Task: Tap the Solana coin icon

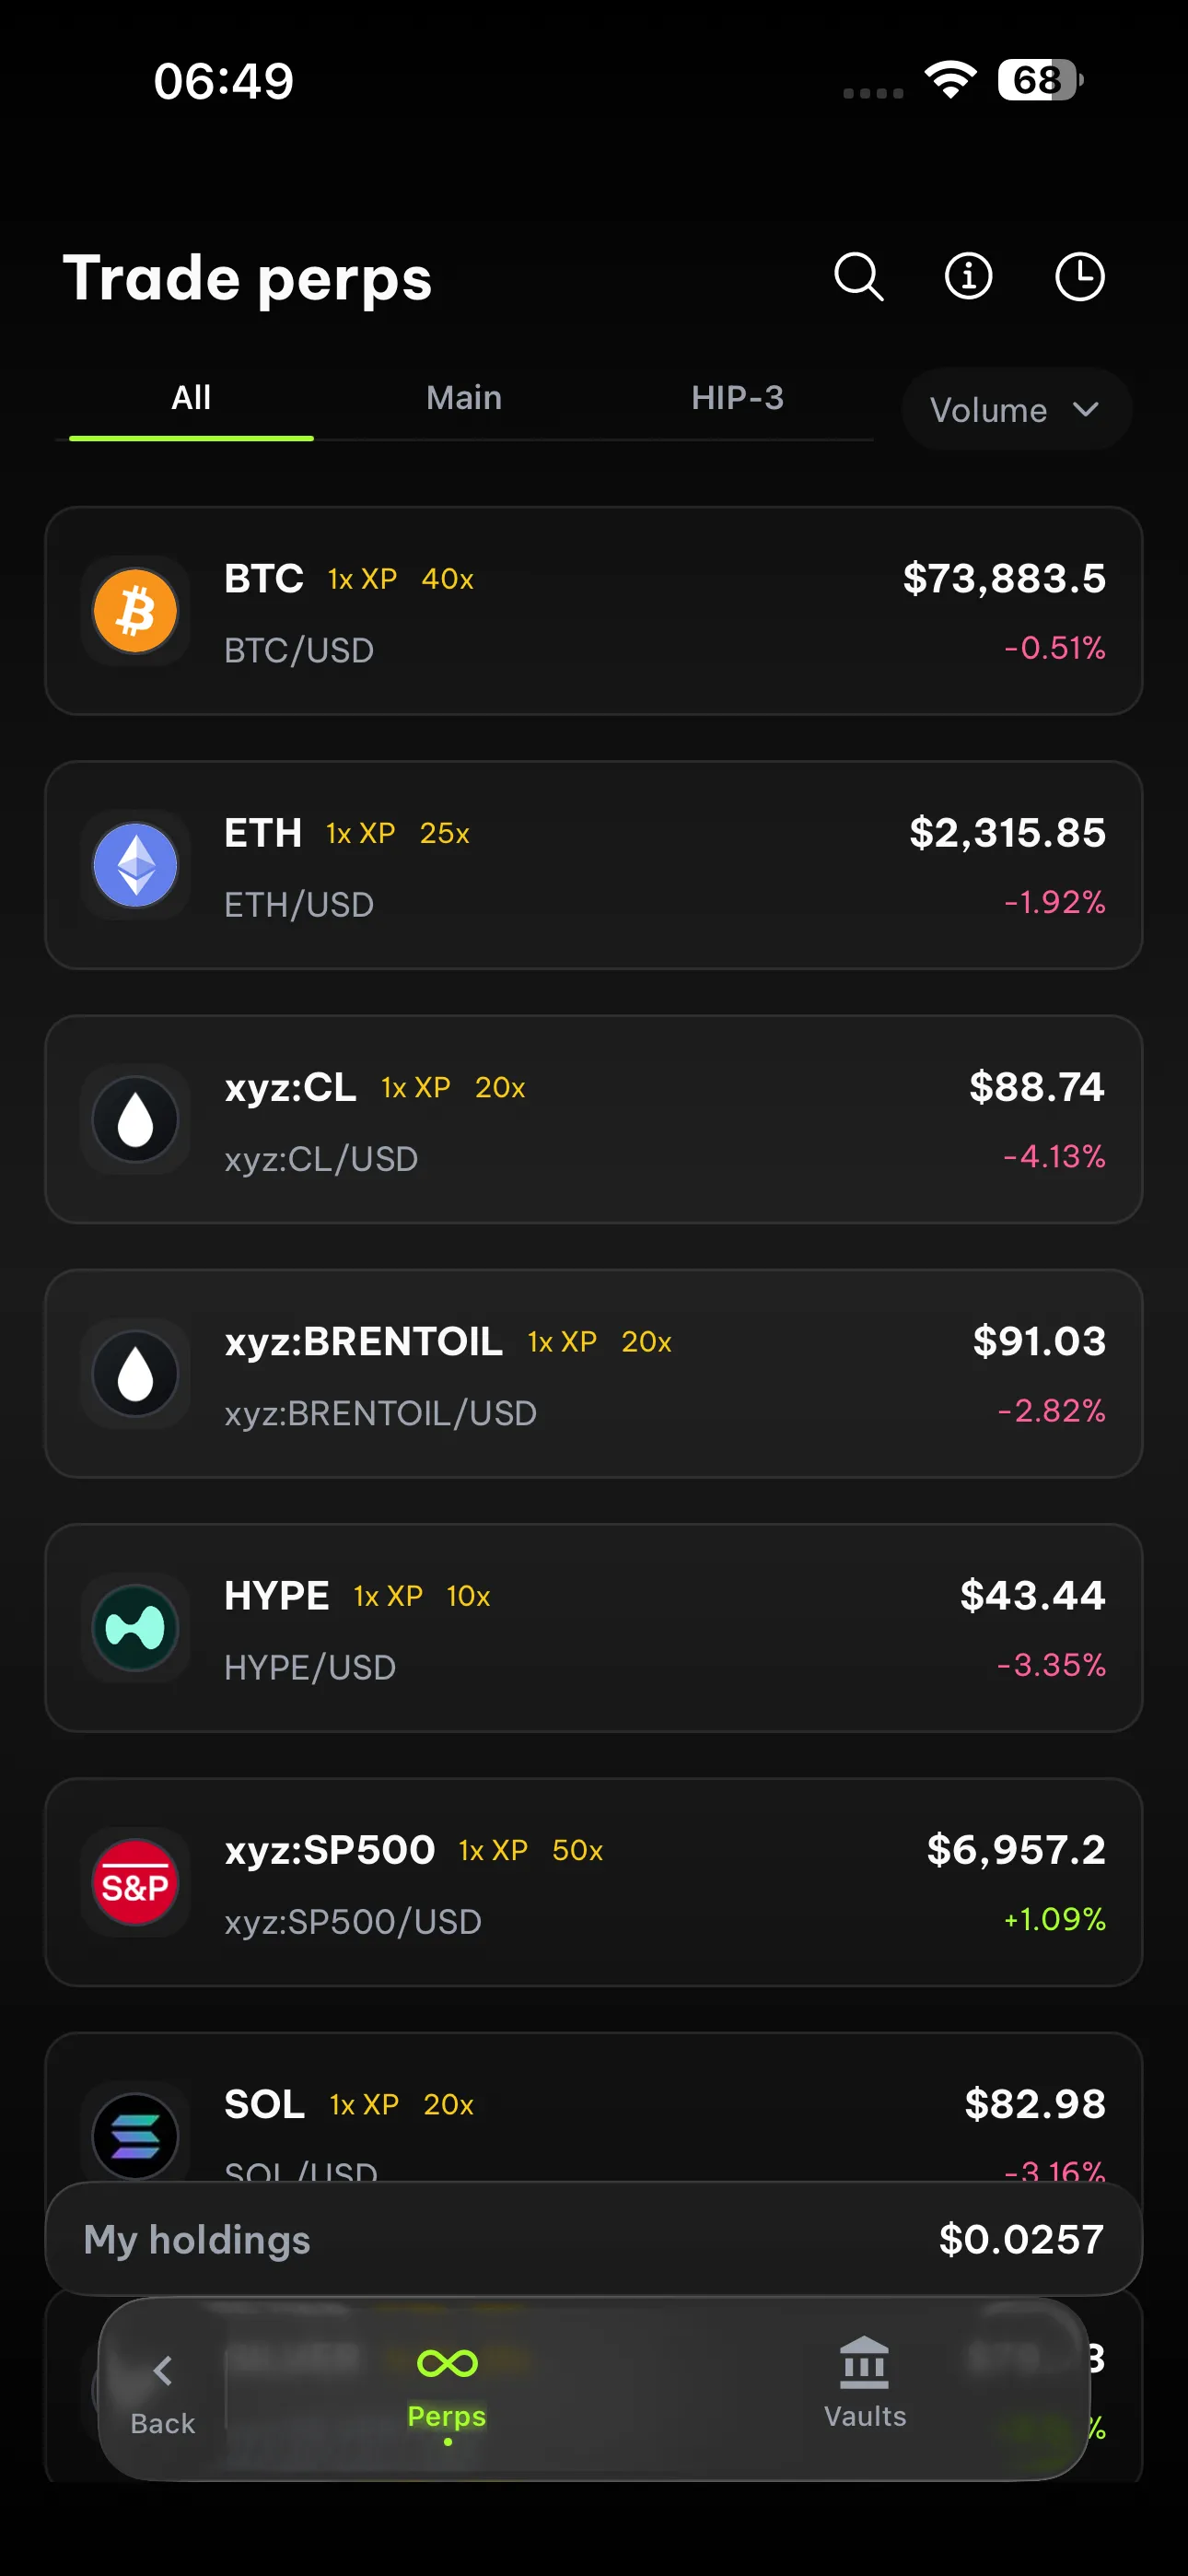Action: point(135,2134)
